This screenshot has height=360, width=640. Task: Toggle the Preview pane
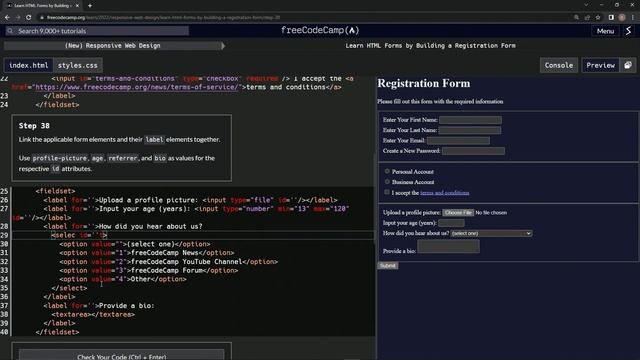(x=600, y=65)
